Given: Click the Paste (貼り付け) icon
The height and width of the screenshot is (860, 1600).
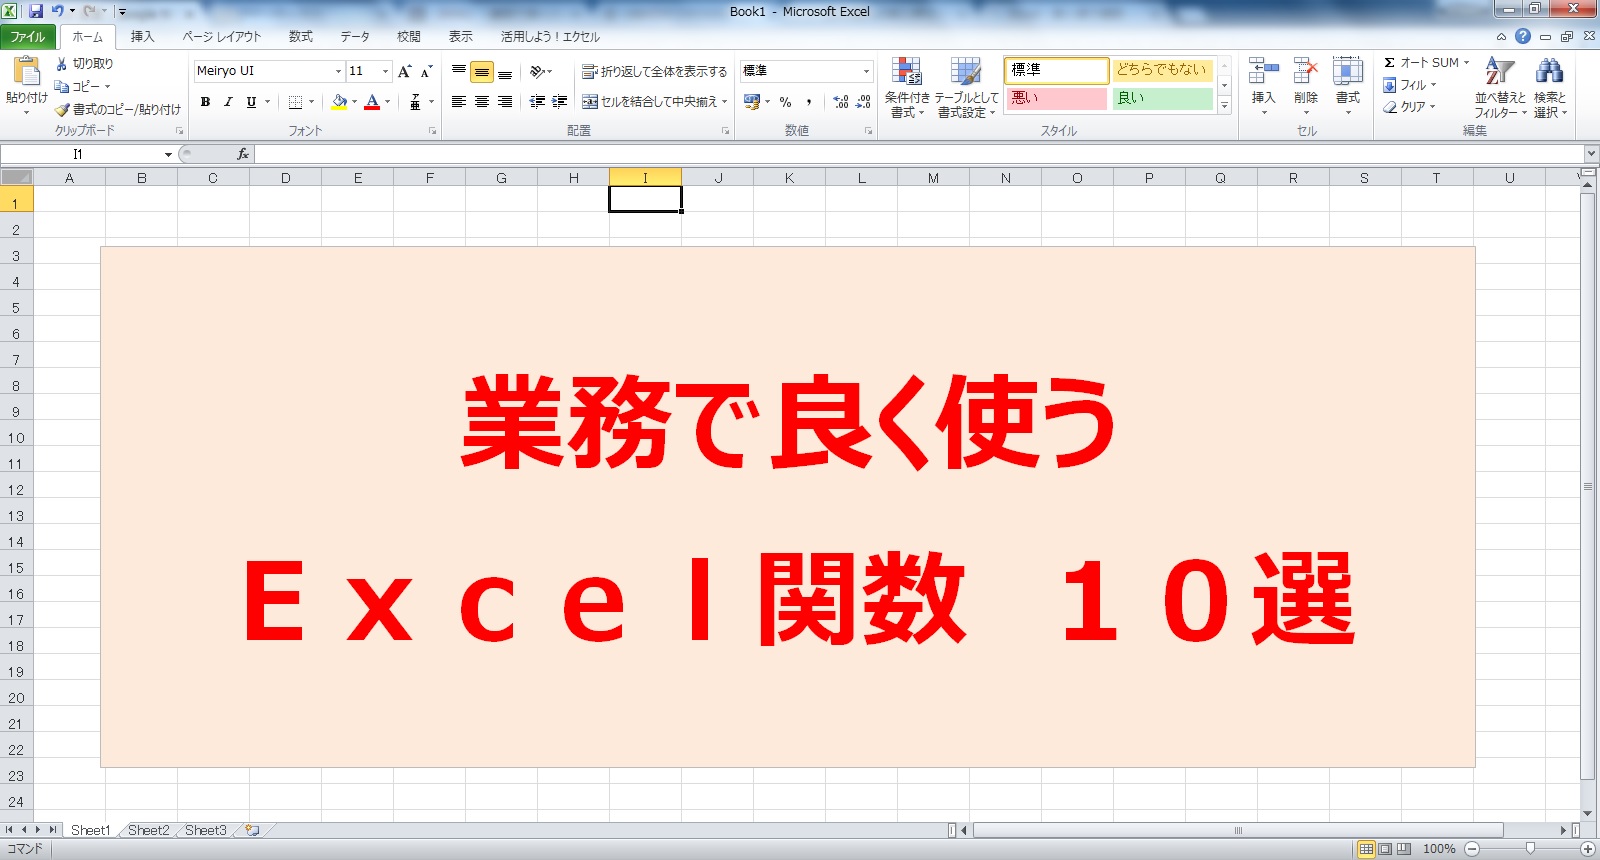Looking at the screenshot, I should [26, 72].
